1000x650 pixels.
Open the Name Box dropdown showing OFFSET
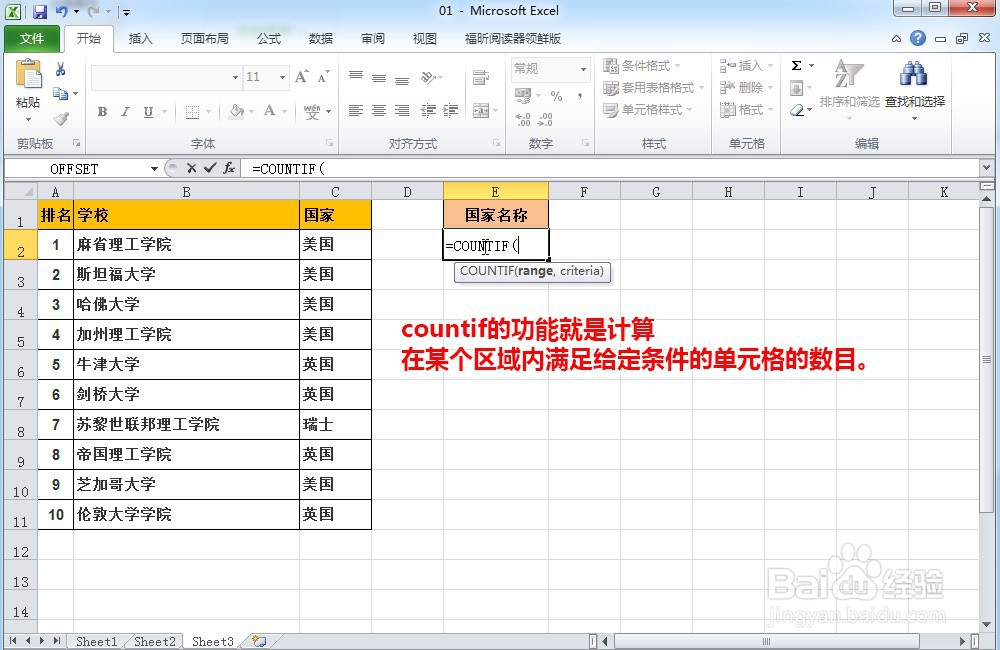[154, 169]
